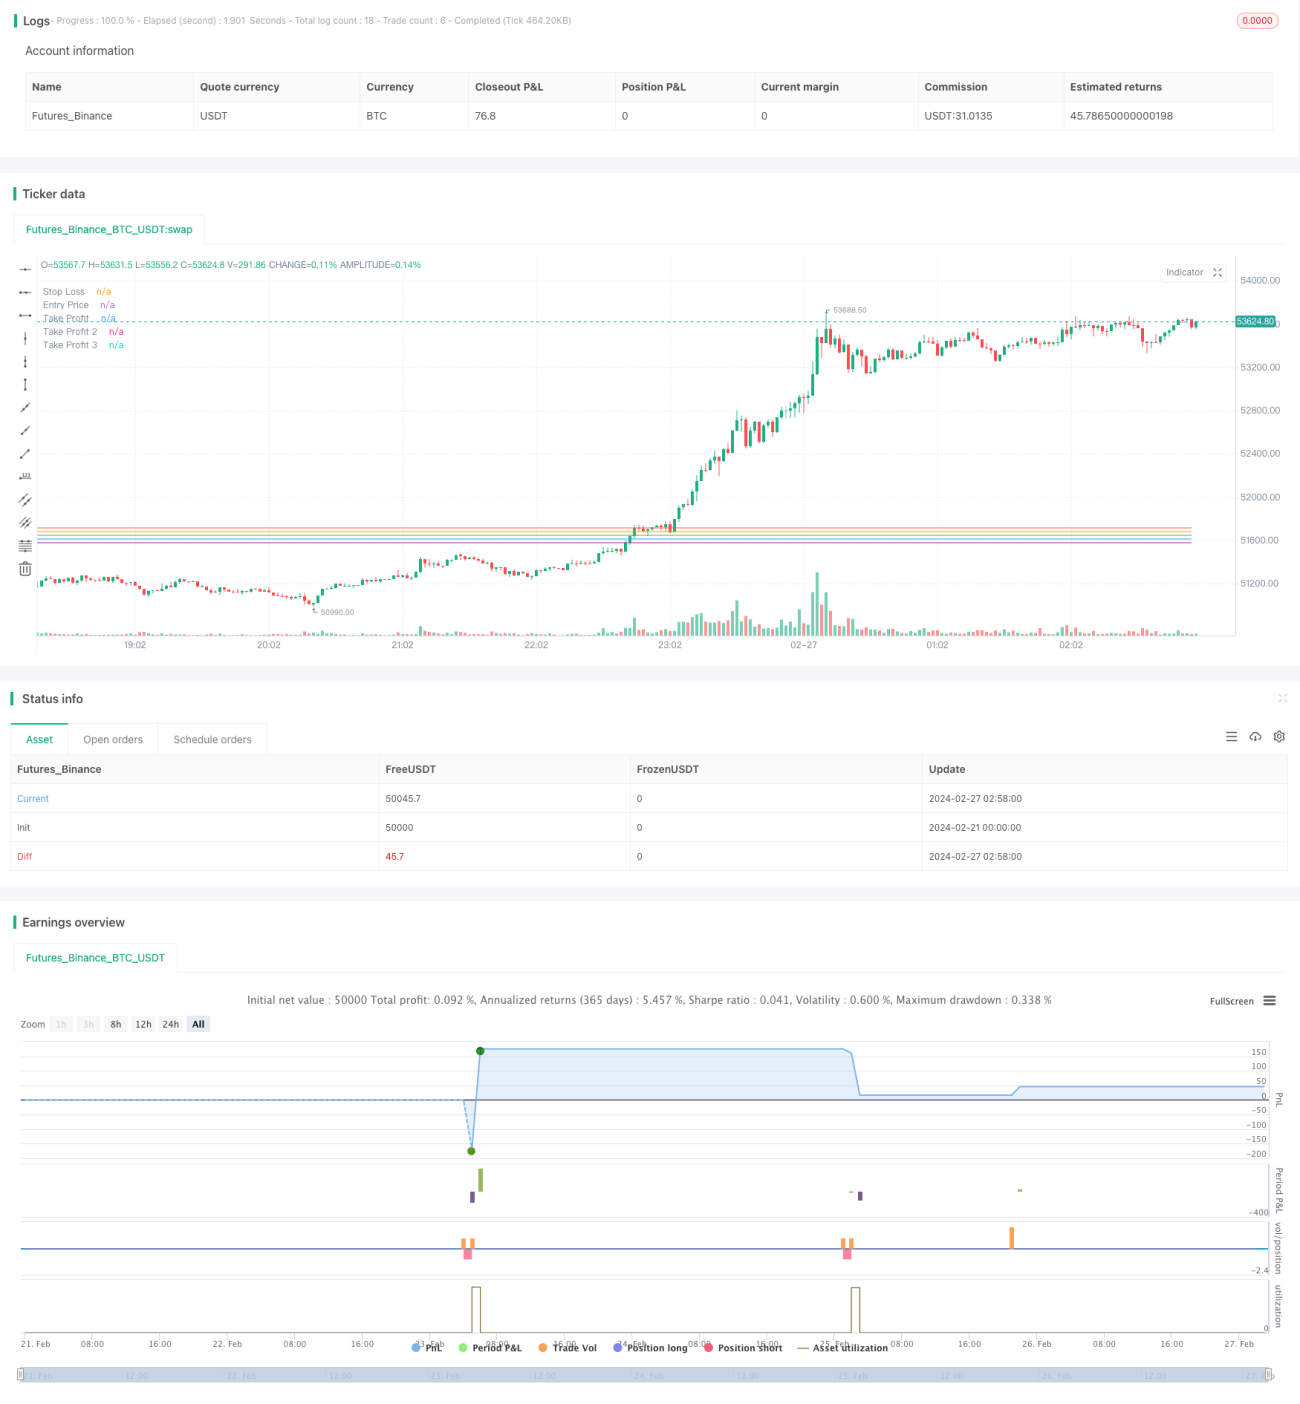Screen dimensions: 1300x1404
Task: Open the Status info gear settings
Action: pos(1279,737)
